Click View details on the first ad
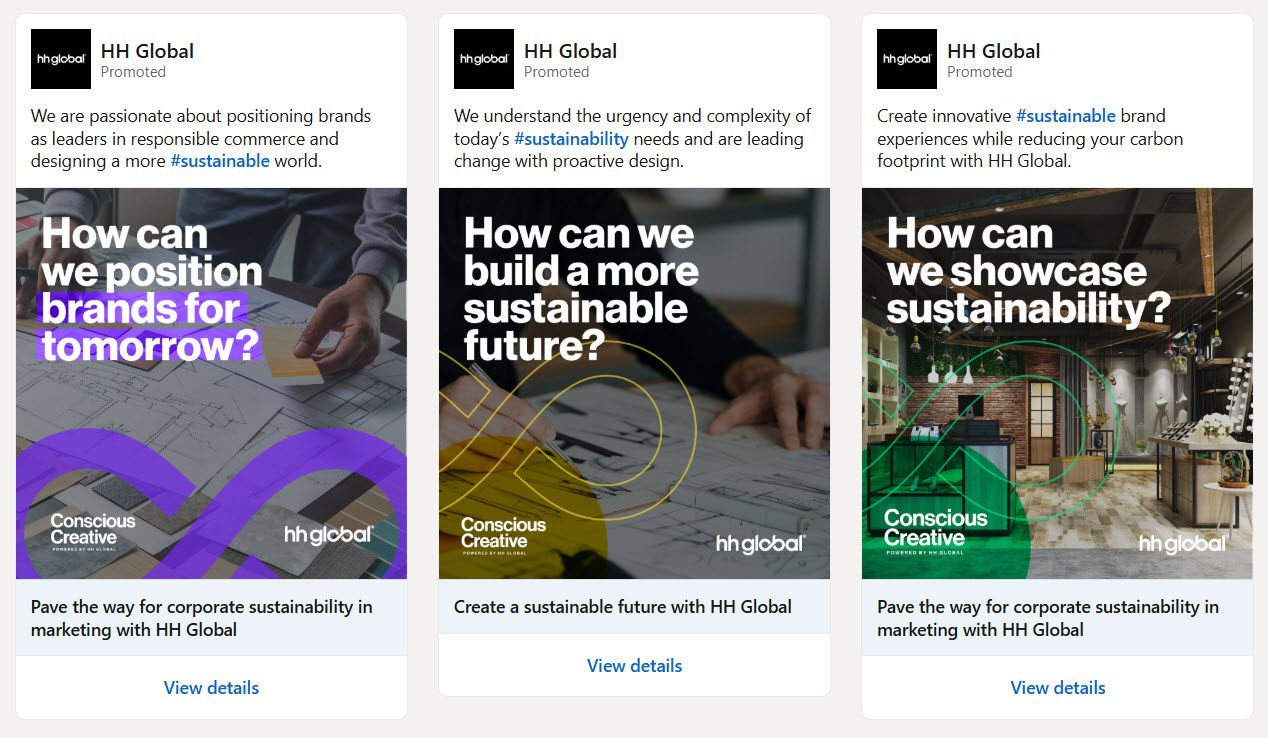This screenshot has height=738, width=1268. tap(211, 687)
